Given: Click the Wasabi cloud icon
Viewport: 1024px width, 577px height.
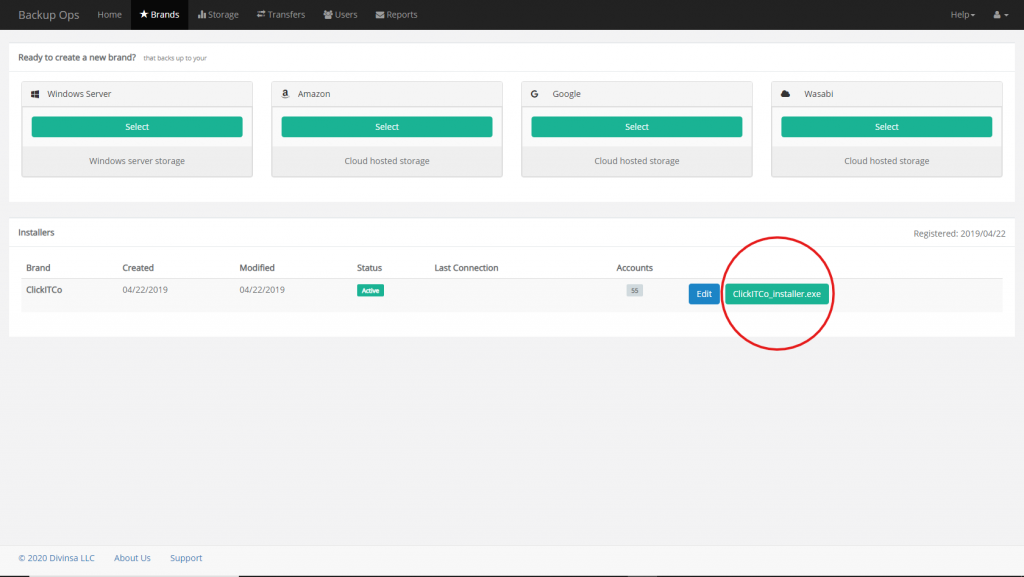Looking at the screenshot, I should pyautogui.click(x=786, y=94).
